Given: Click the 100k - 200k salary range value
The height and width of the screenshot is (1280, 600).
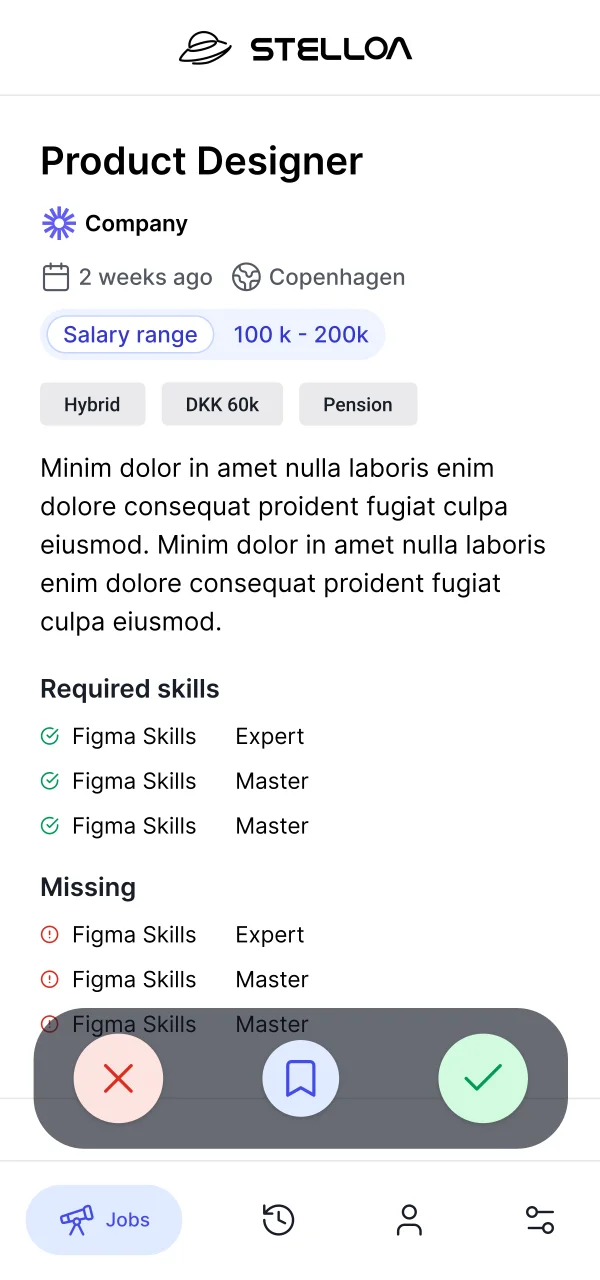Looking at the screenshot, I should 301,334.
